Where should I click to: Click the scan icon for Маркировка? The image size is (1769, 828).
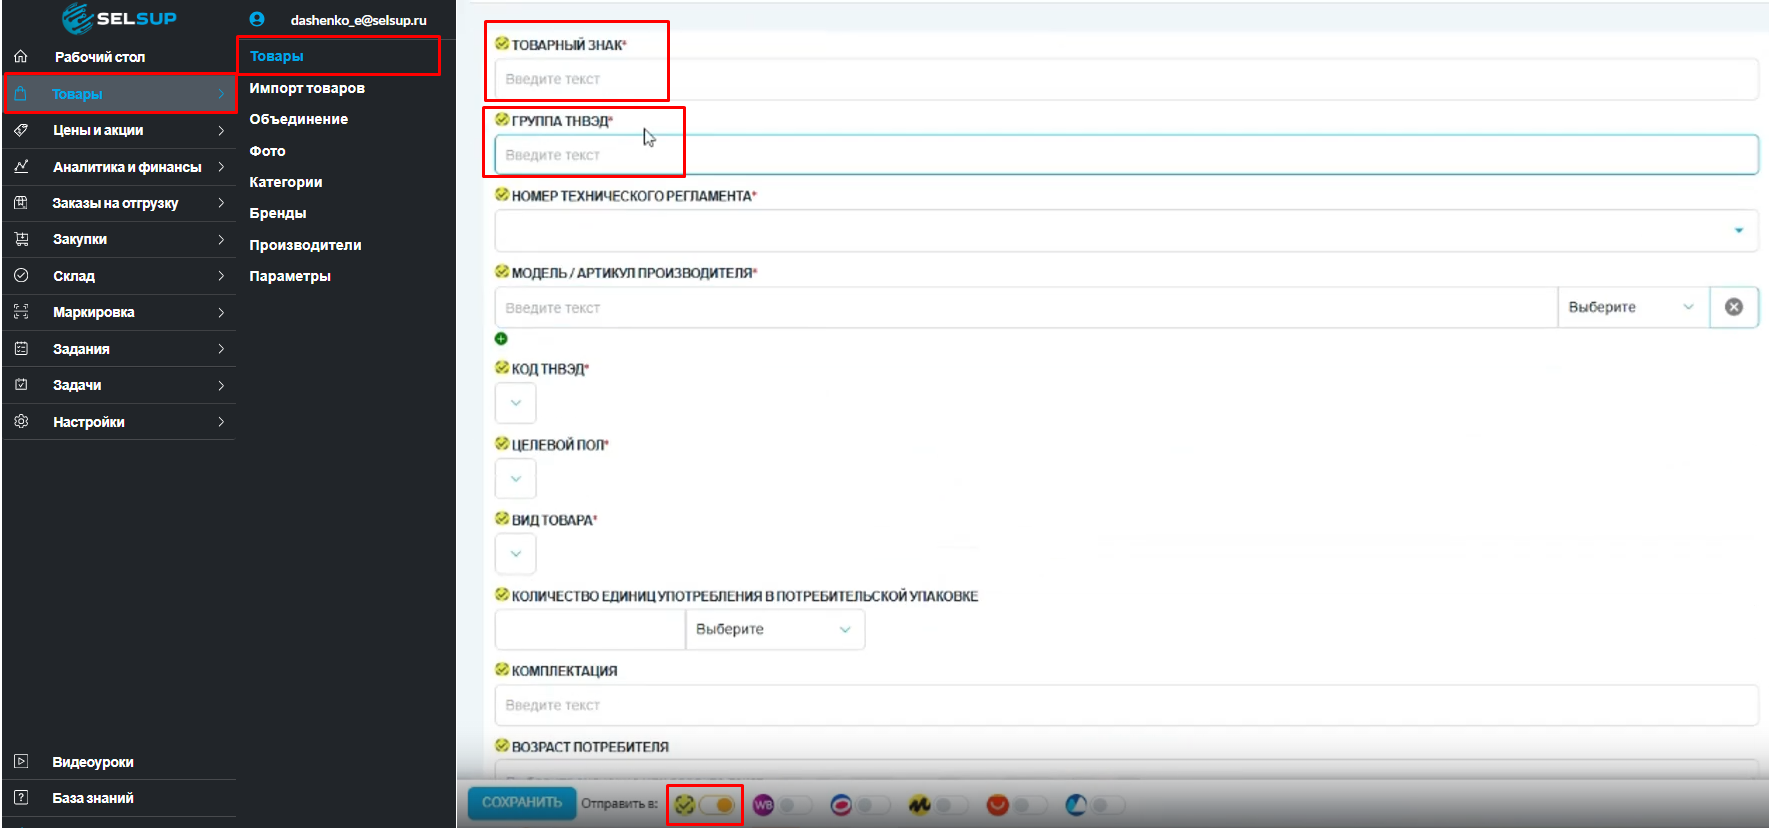click(x=21, y=312)
